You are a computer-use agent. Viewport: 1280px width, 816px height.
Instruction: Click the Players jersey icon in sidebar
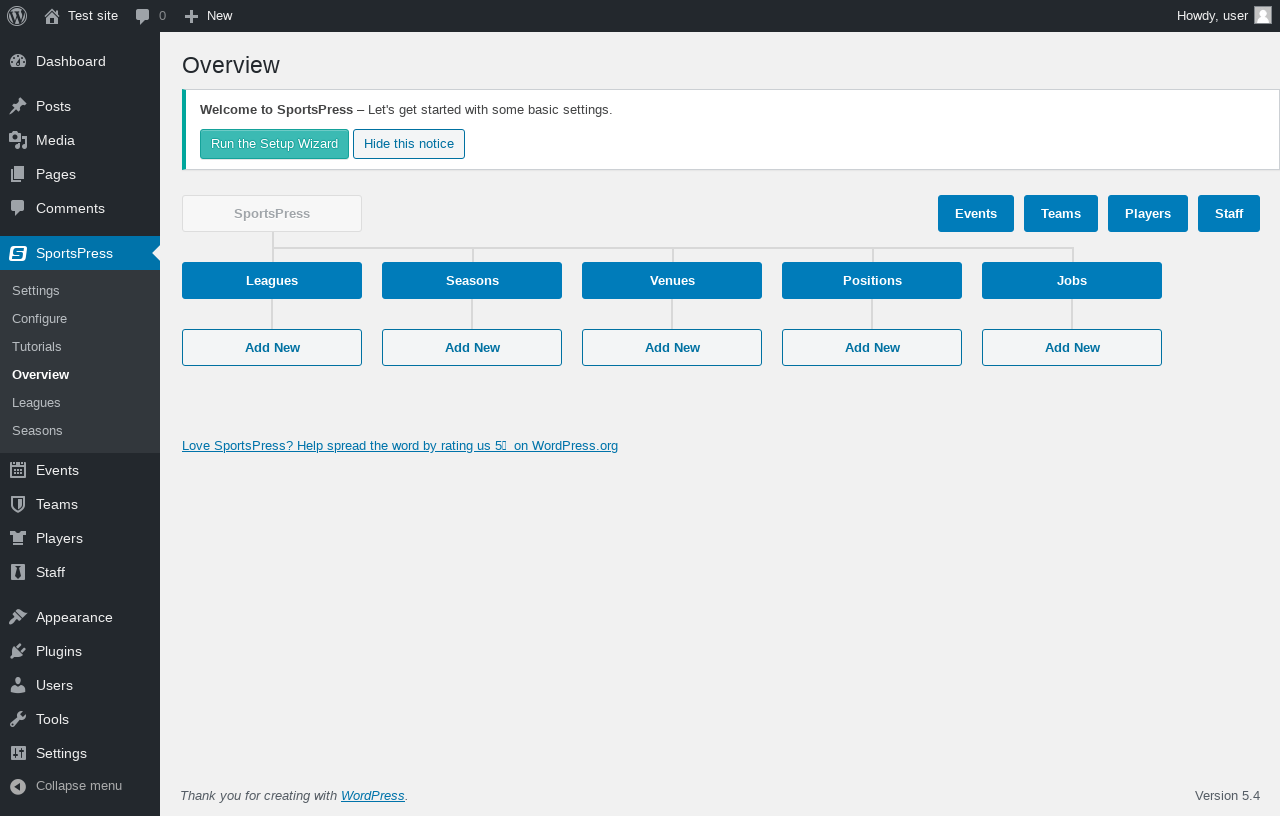18,538
